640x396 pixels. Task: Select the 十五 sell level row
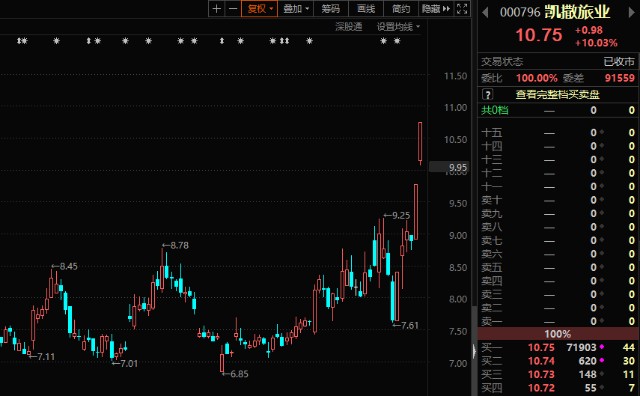point(558,133)
